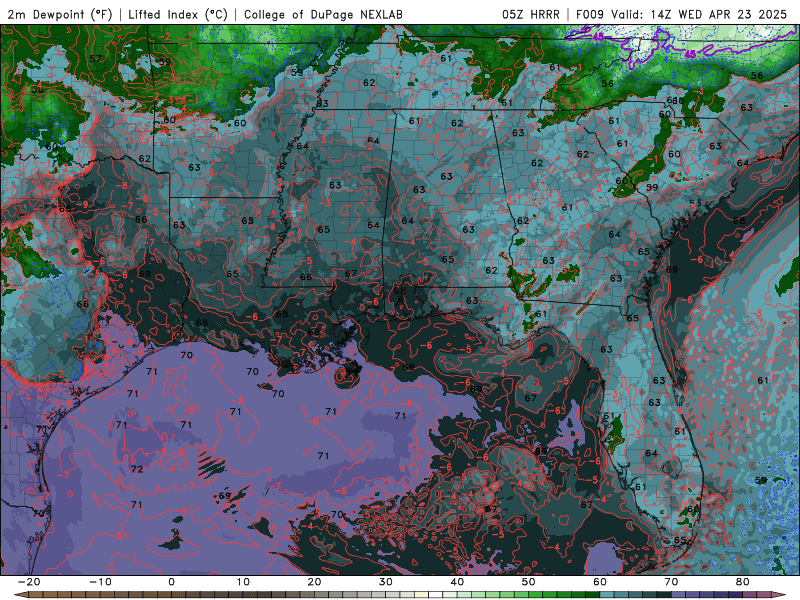Click the '60' color scale label

point(600,582)
